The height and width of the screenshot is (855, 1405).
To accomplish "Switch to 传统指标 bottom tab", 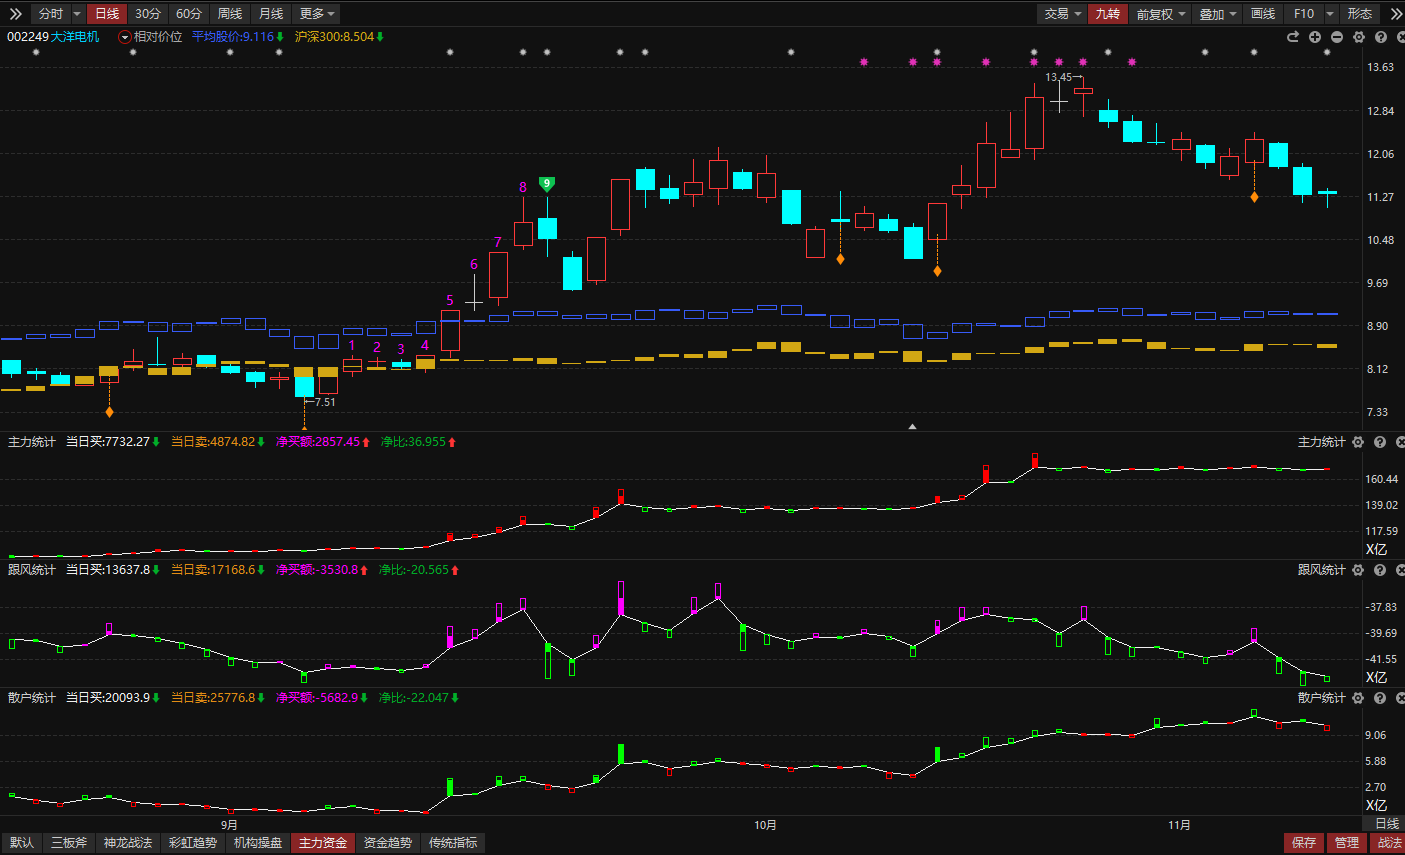I will (x=453, y=843).
